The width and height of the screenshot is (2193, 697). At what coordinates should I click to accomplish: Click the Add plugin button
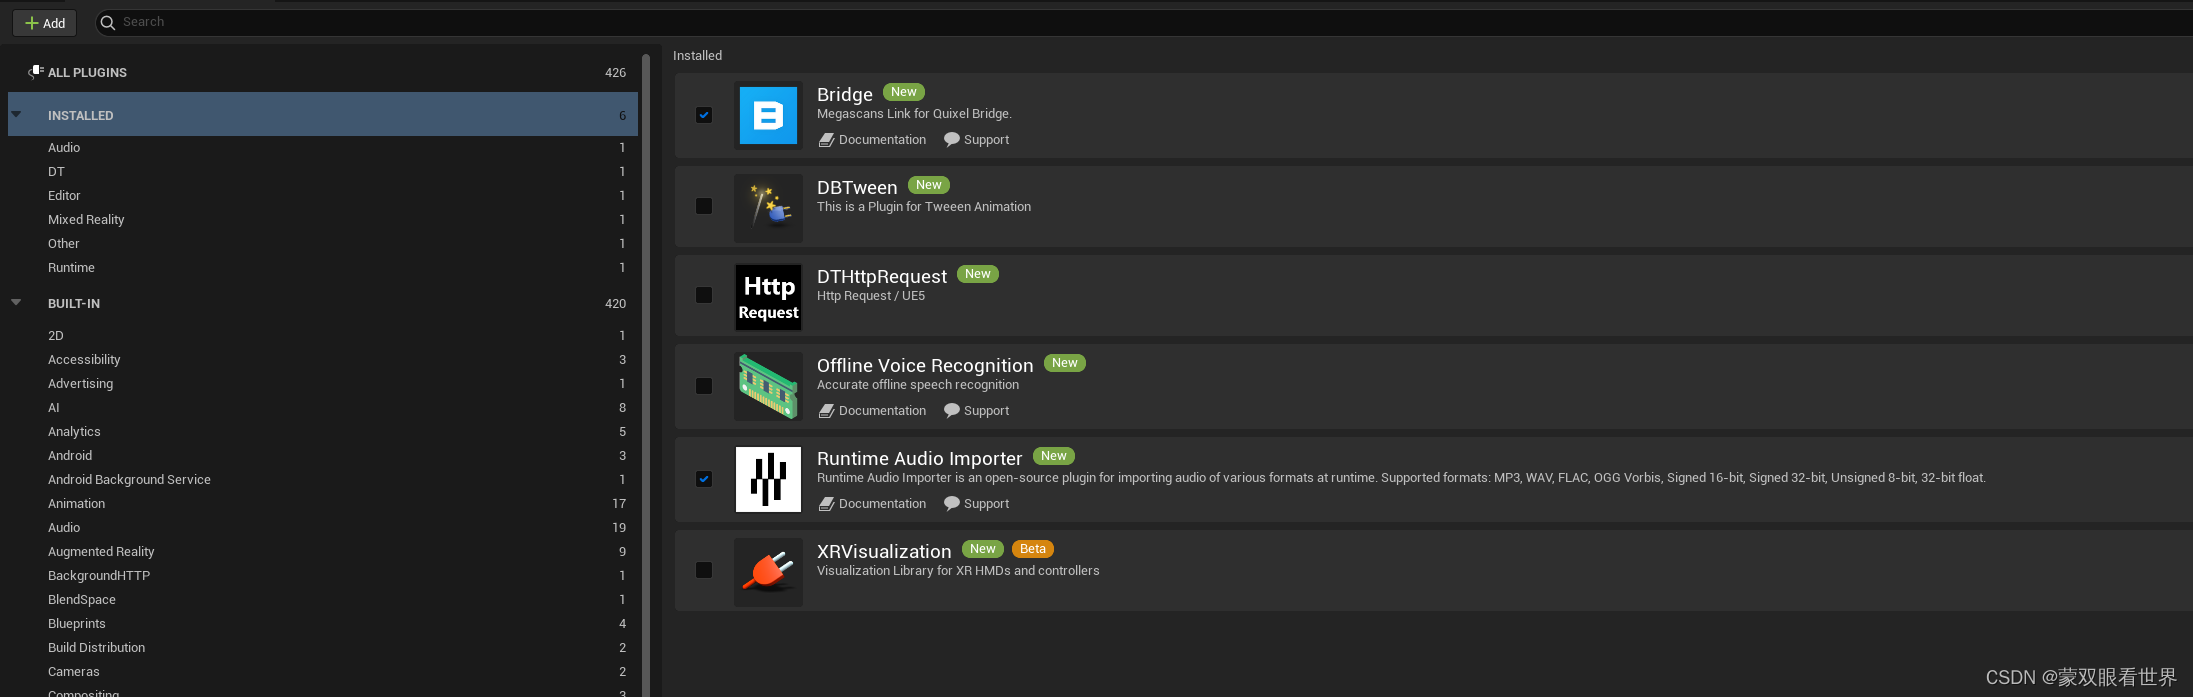[45, 23]
